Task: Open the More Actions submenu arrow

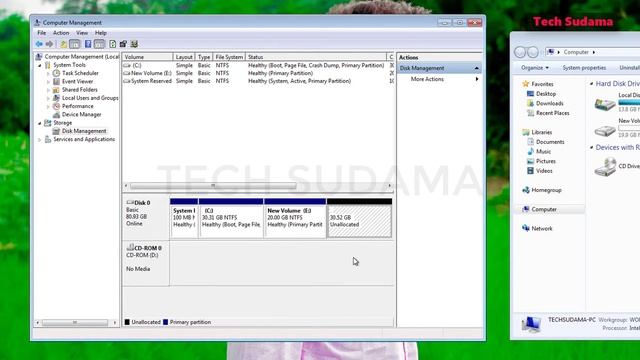Action: [x=477, y=79]
